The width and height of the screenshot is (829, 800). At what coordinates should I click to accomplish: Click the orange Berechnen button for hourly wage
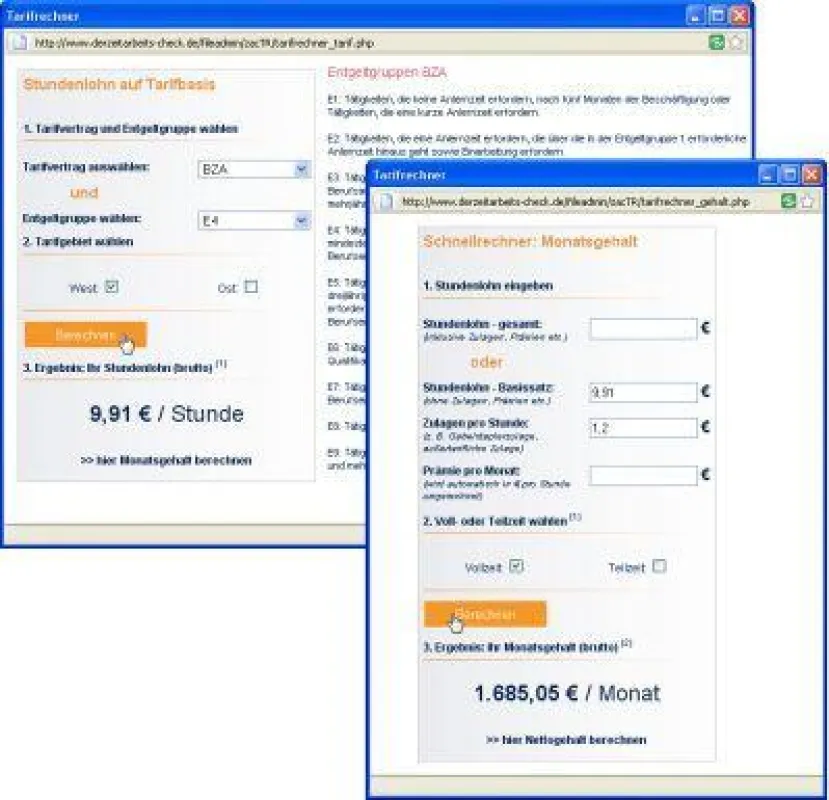pyautogui.click(x=86, y=335)
